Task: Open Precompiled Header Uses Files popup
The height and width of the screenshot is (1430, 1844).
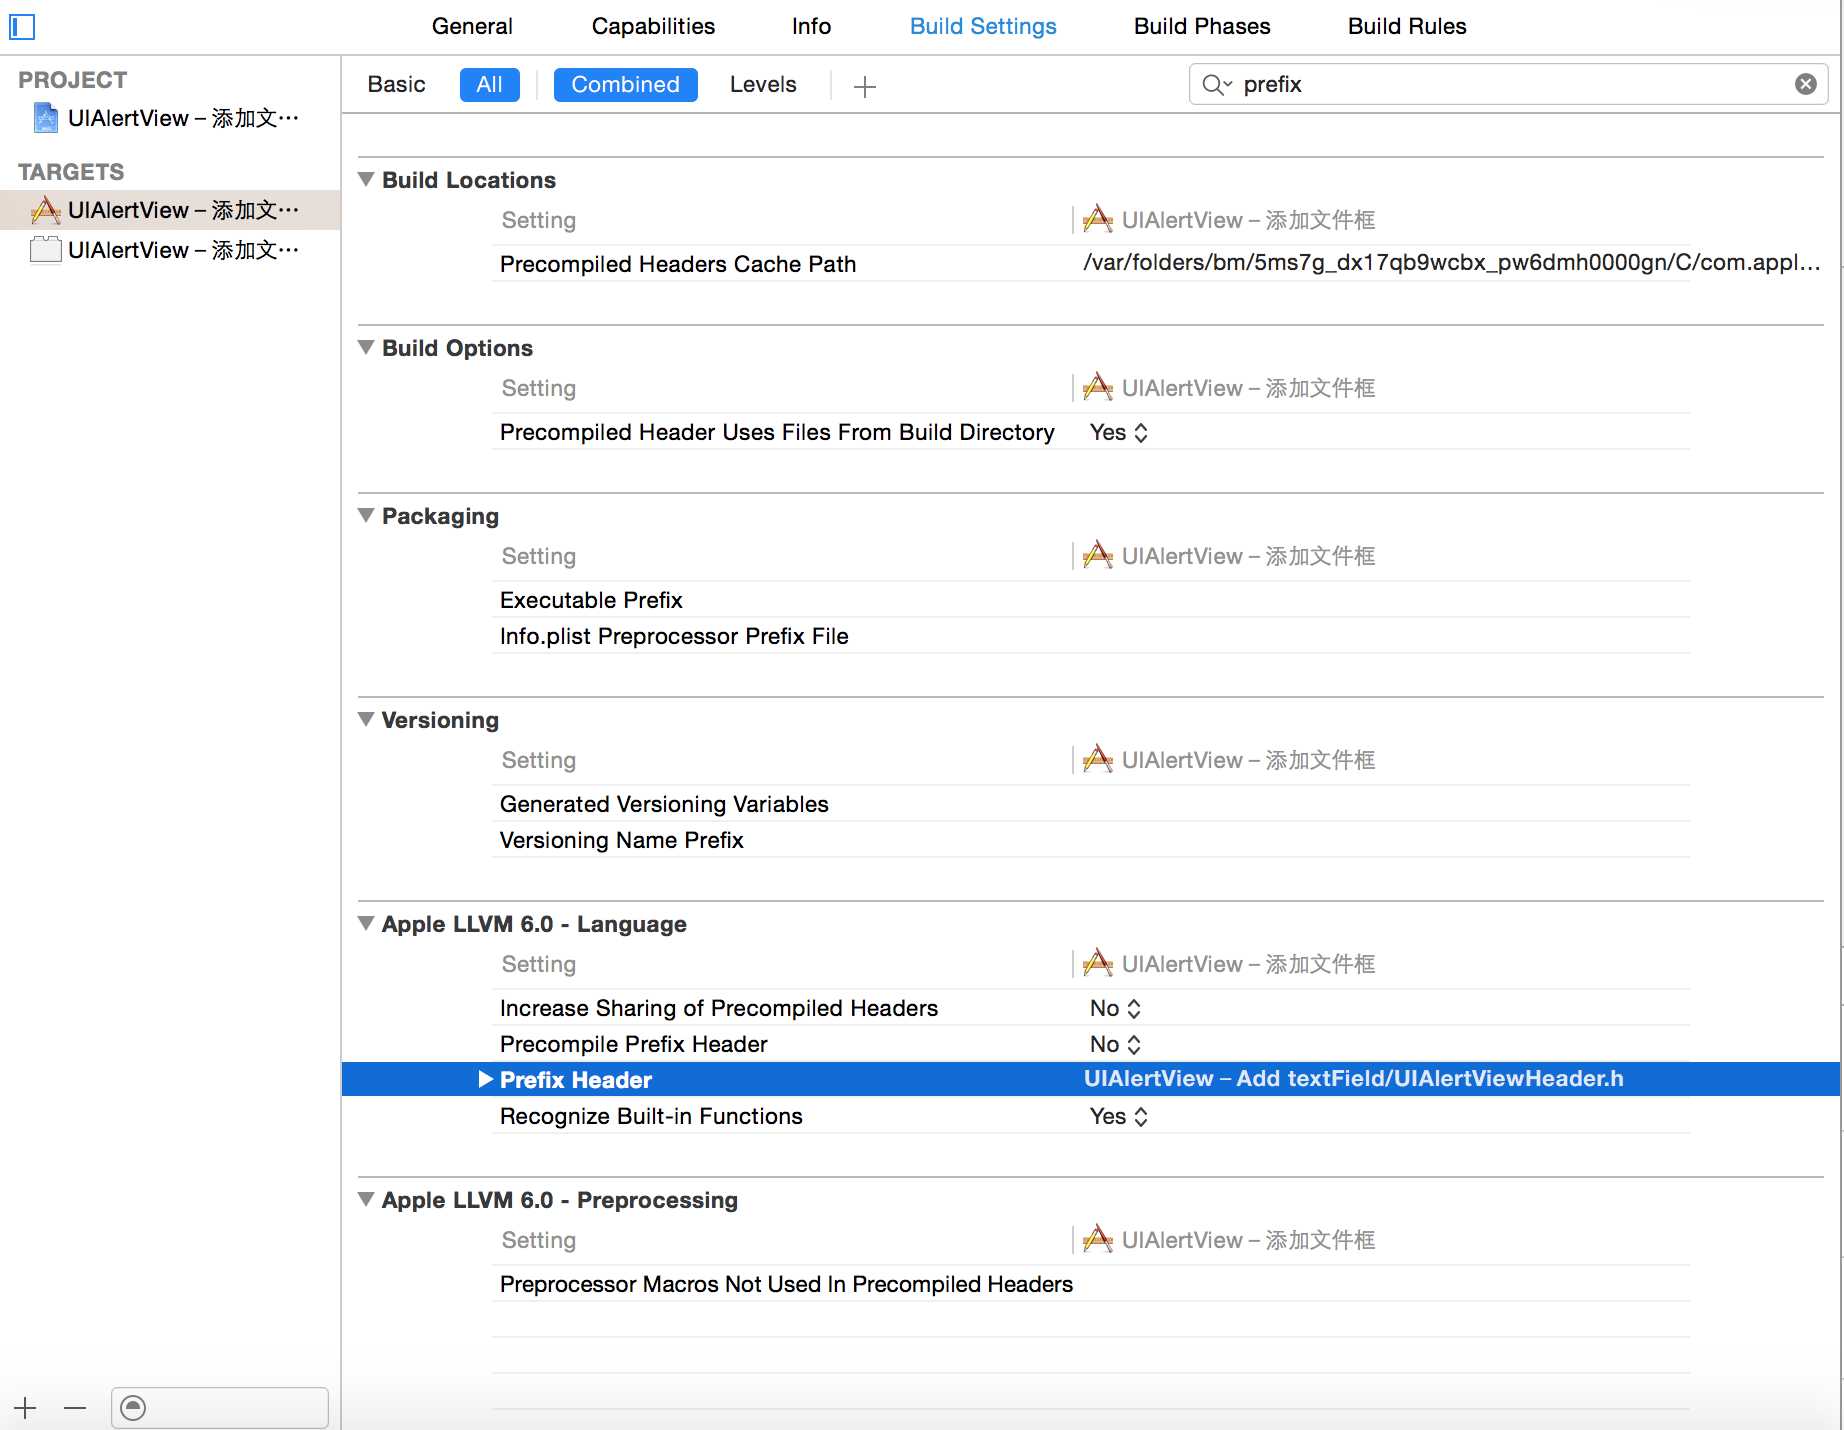Action: 1119,432
